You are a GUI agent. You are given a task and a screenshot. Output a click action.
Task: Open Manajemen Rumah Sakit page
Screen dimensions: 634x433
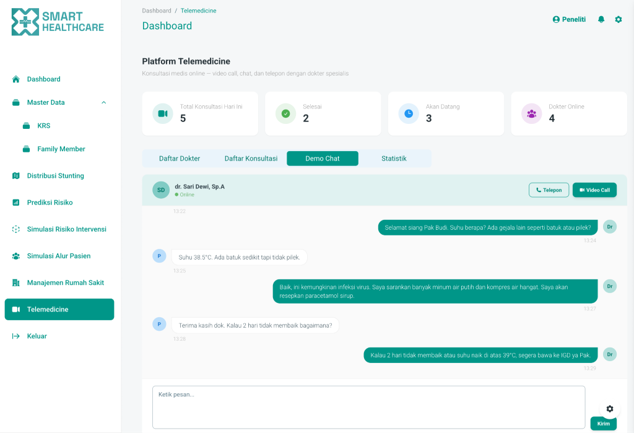tap(66, 283)
